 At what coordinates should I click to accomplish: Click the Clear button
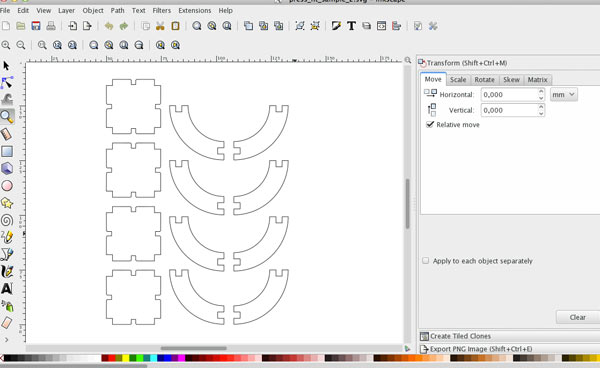(577, 317)
